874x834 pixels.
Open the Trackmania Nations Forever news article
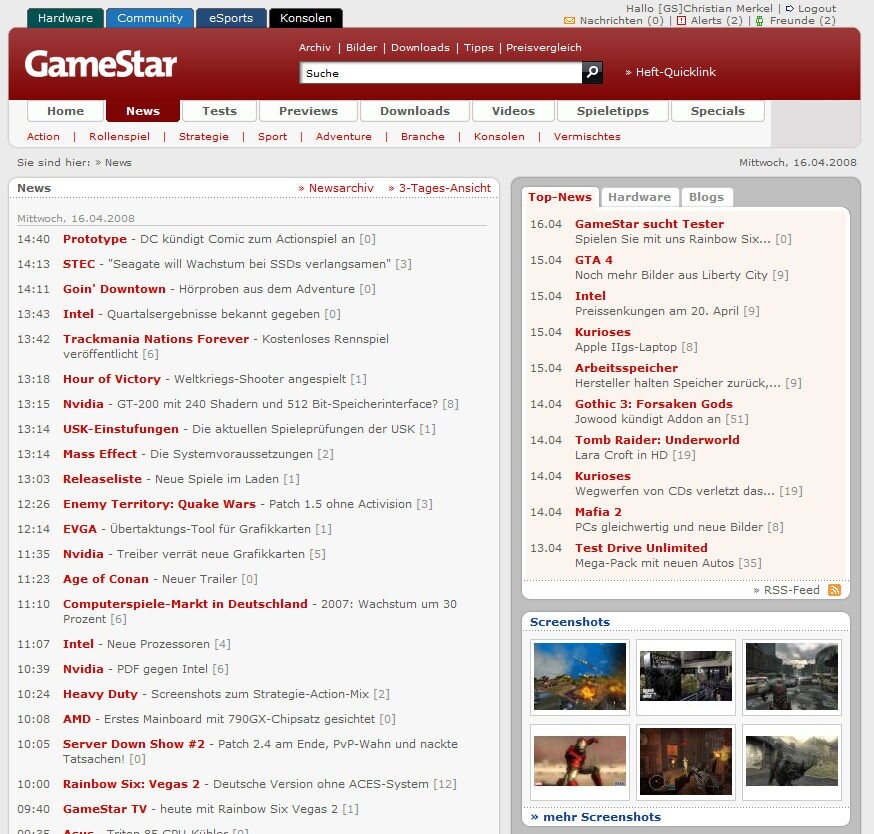click(x=156, y=339)
